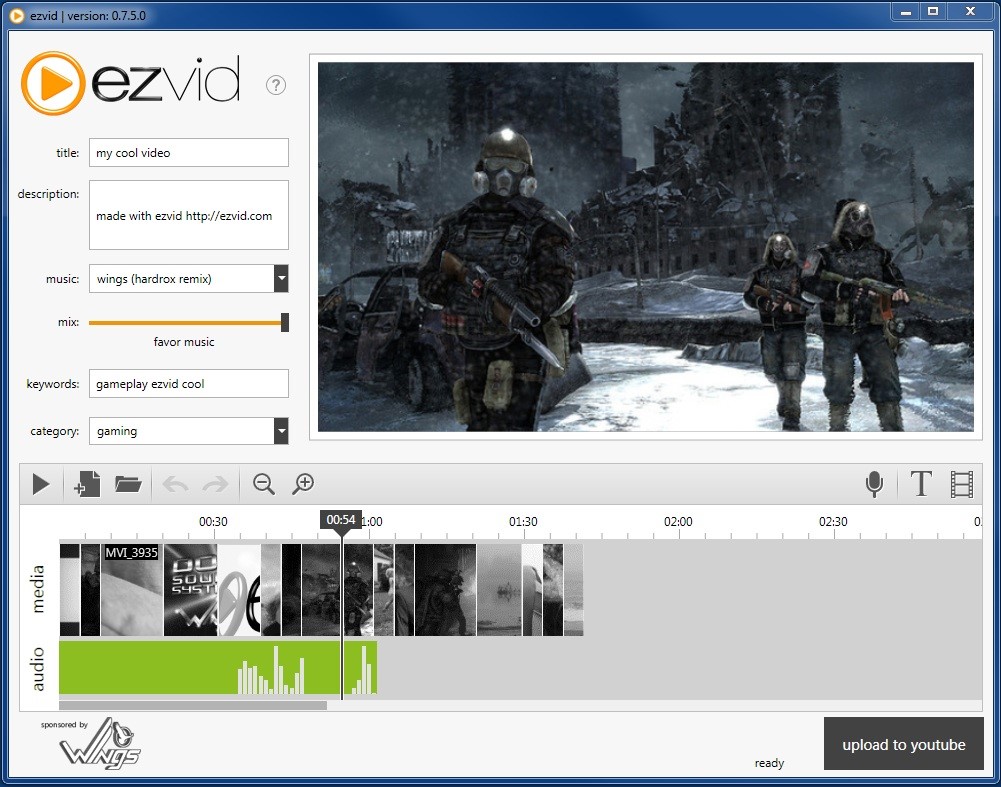Click the undo arrow icon
Screen dimensions: 1001x787
pos(176,485)
